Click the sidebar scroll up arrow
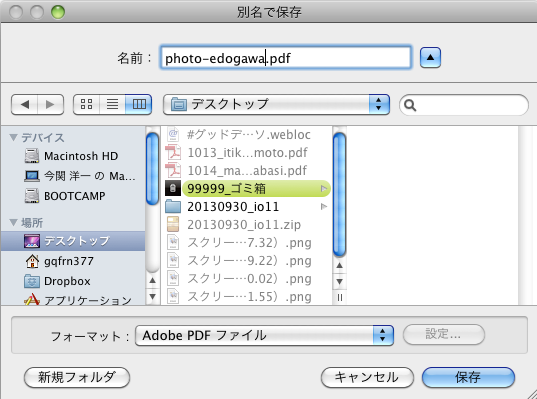 click(x=152, y=280)
